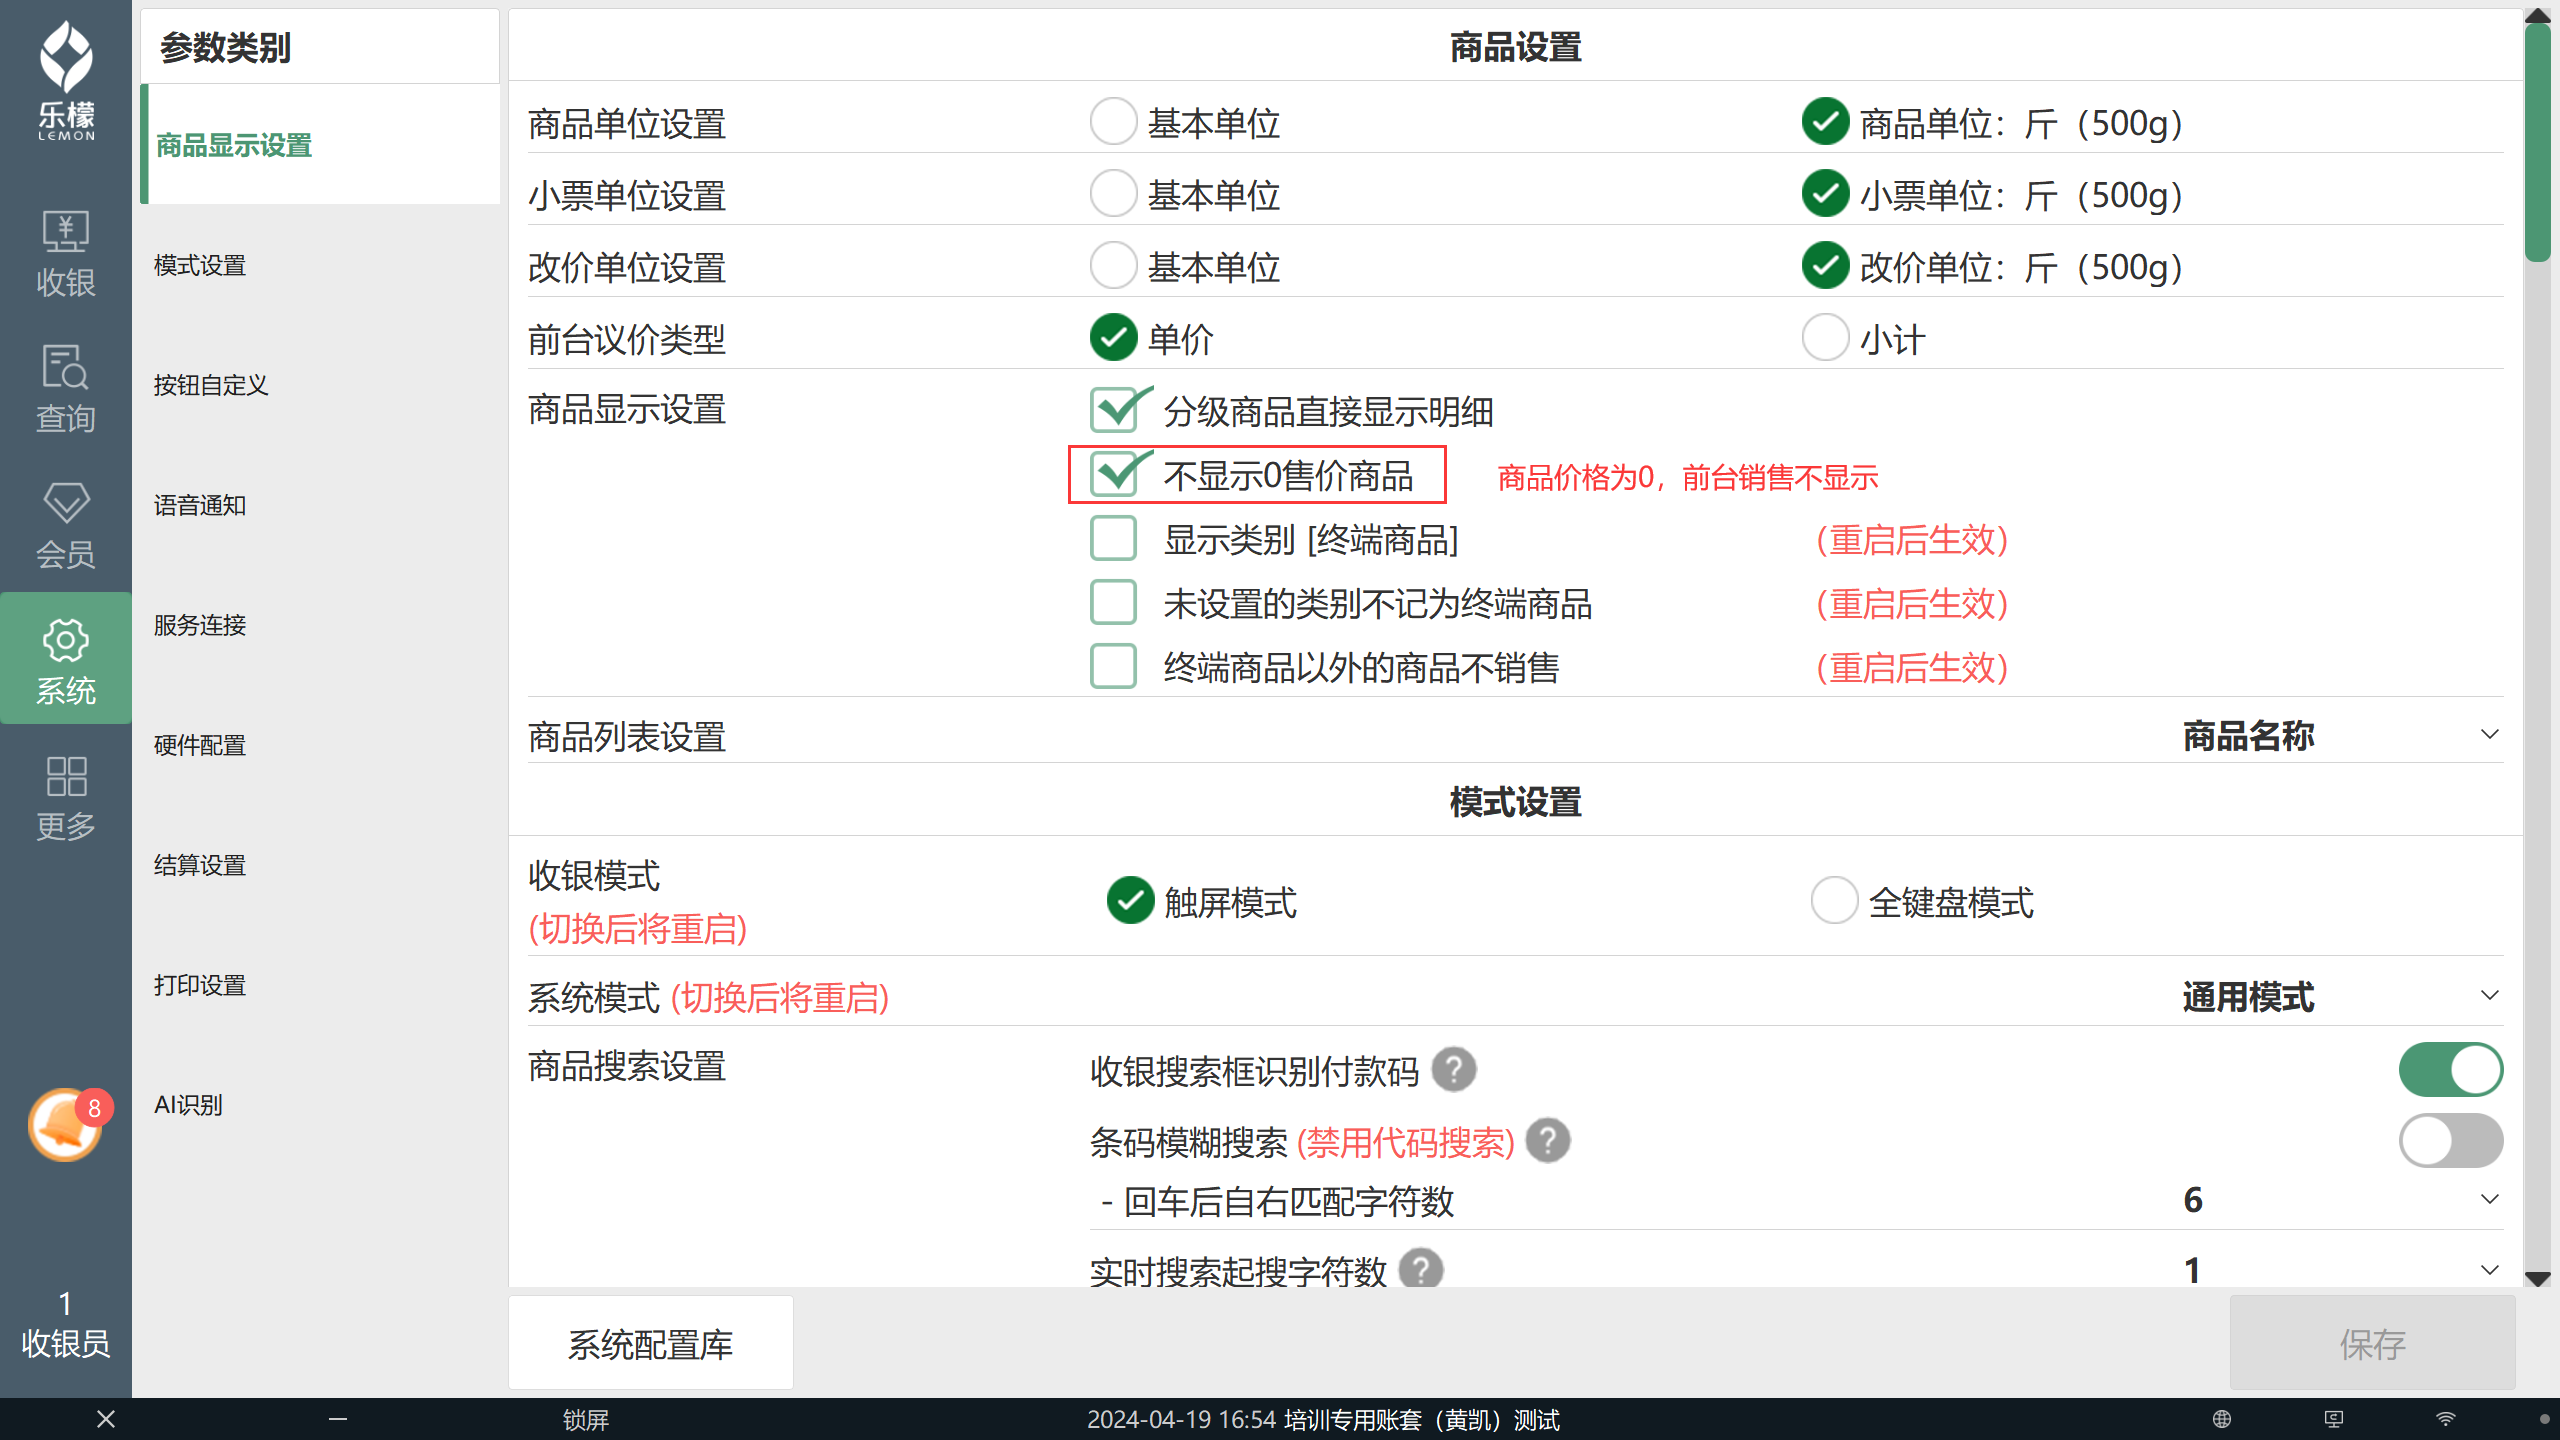The height and width of the screenshot is (1440, 2560).
Task: Click scrollbar down arrow
Action: [x=2537, y=1278]
